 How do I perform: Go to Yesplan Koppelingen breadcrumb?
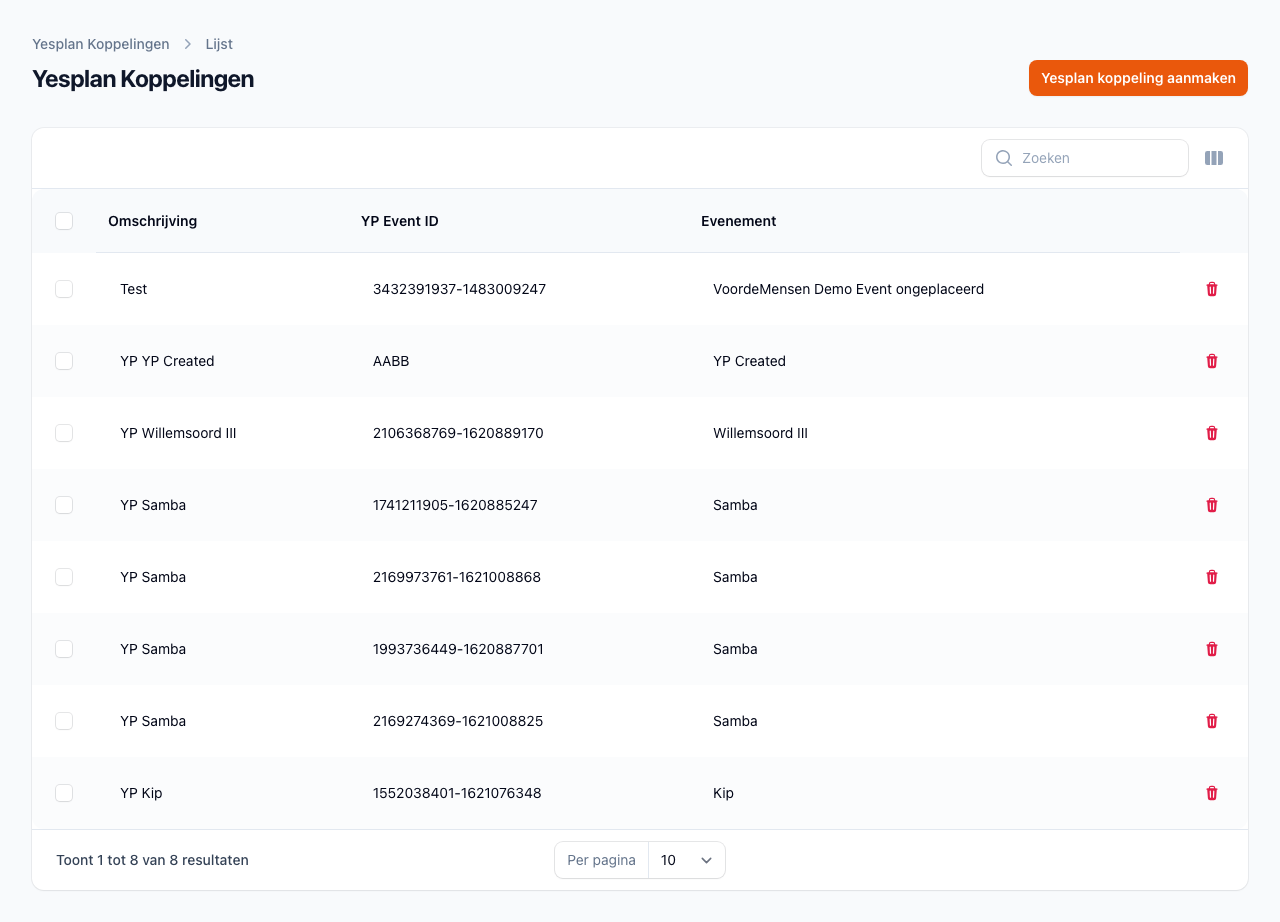[x=101, y=44]
